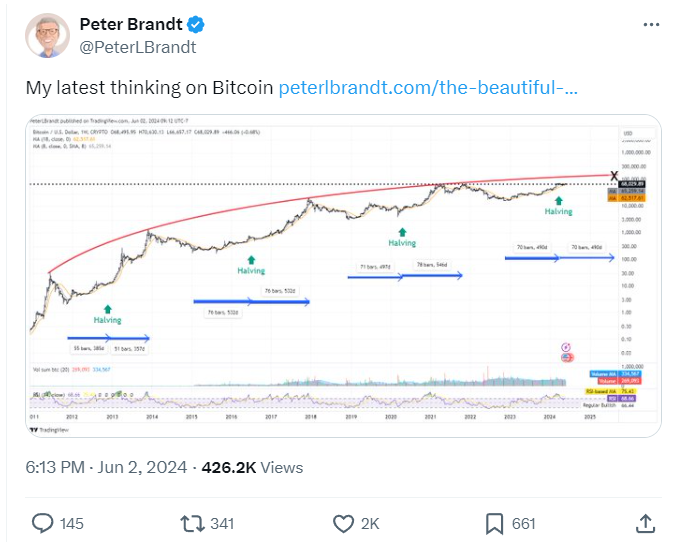Click the 661 bookmarks count
The image size is (678, 546).
pos(524,524)
